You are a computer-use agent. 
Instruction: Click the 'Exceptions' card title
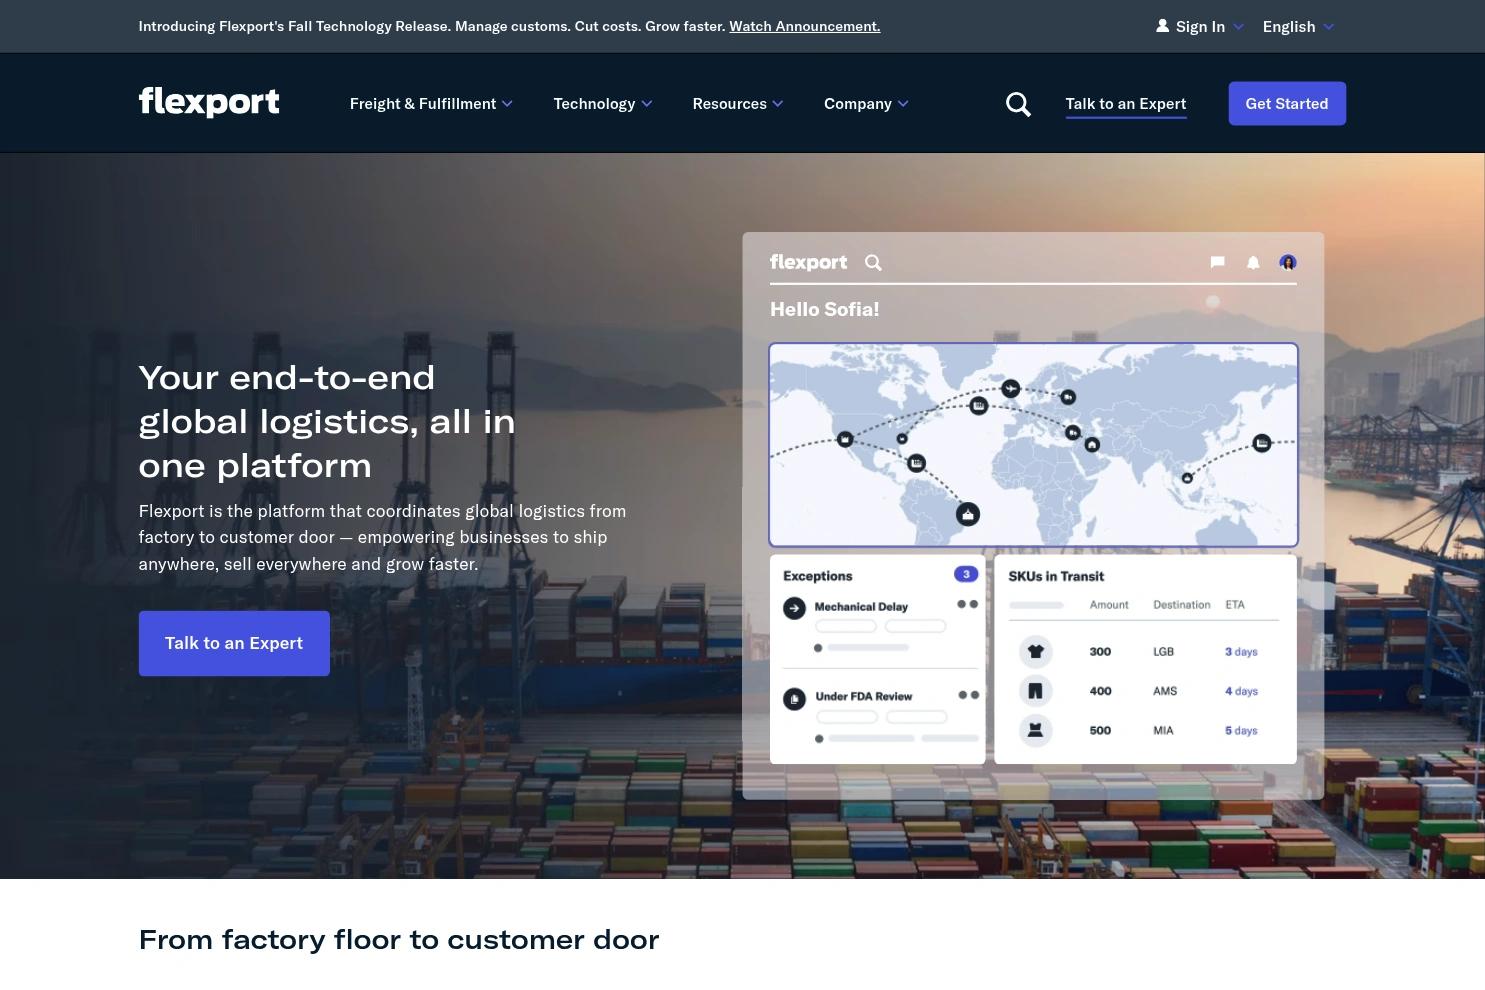coord(818,576)
